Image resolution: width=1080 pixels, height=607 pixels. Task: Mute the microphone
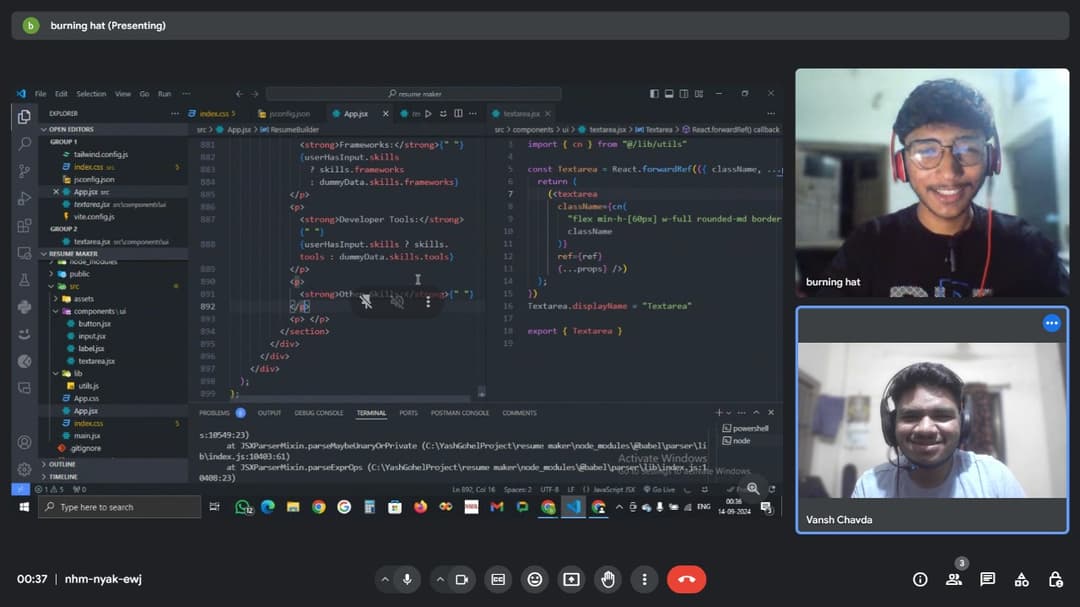tap(407, 579)
